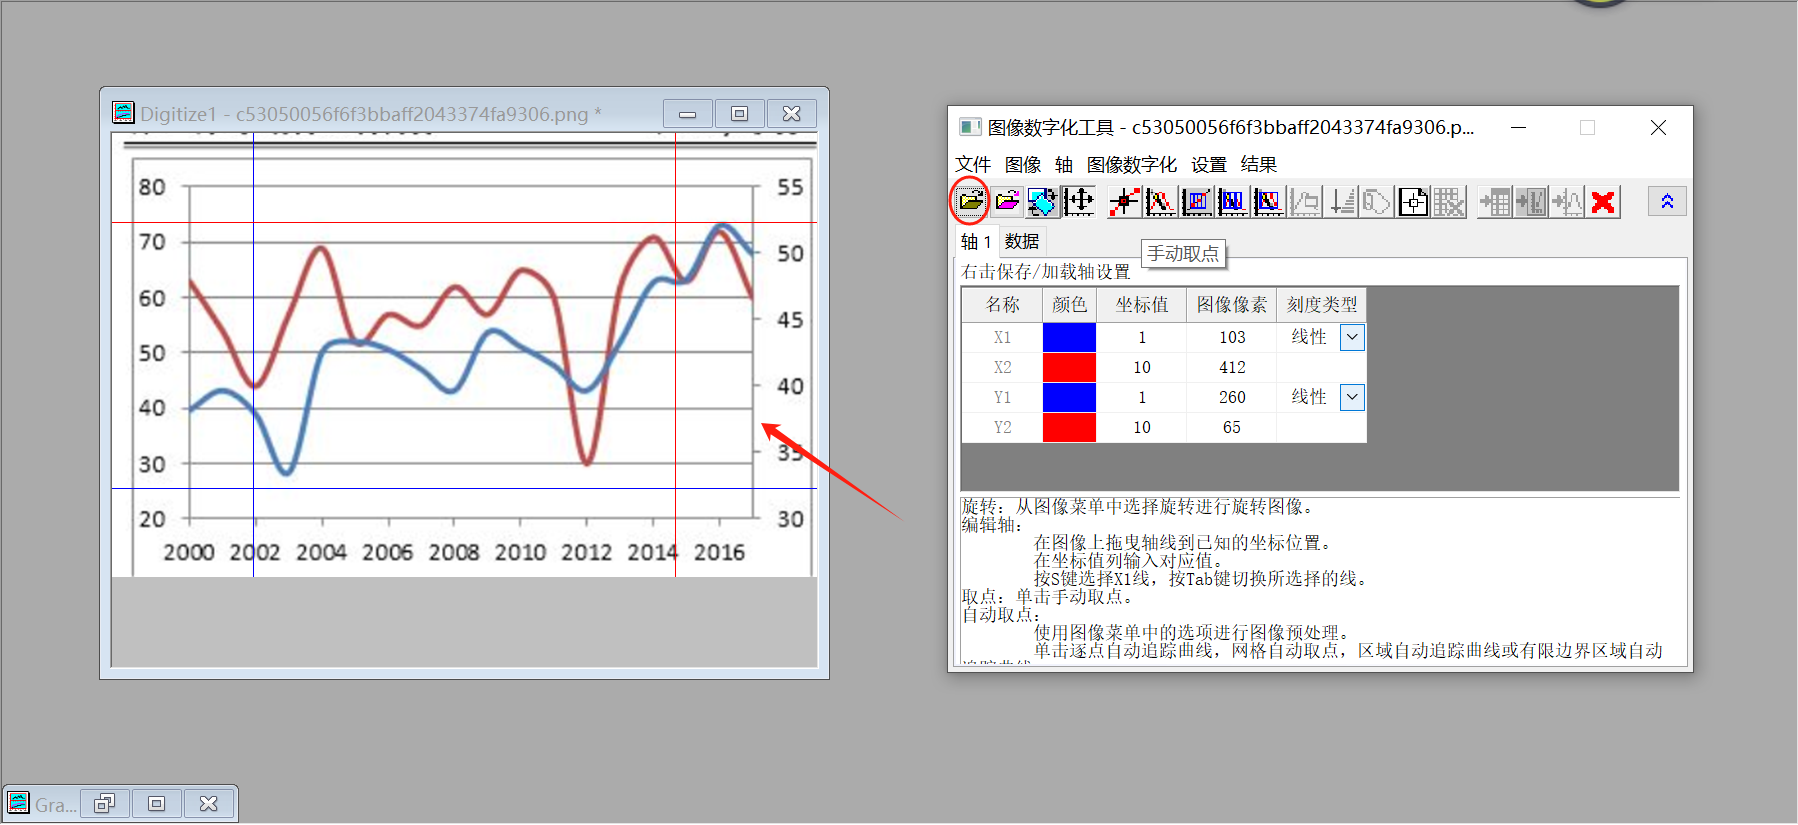Viewport: 1798px width, 825px height.
Task: Click the red color swatch for X2
Action: (1069, 367)
